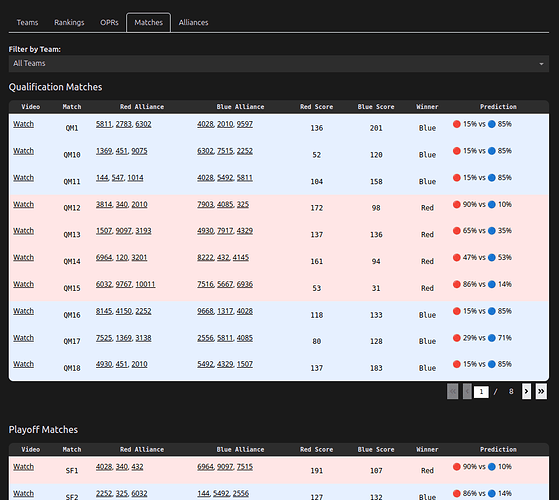Sort by Prediction column in qualification table
This screenshot has width=559, height=500.
[x=498, y=107]
